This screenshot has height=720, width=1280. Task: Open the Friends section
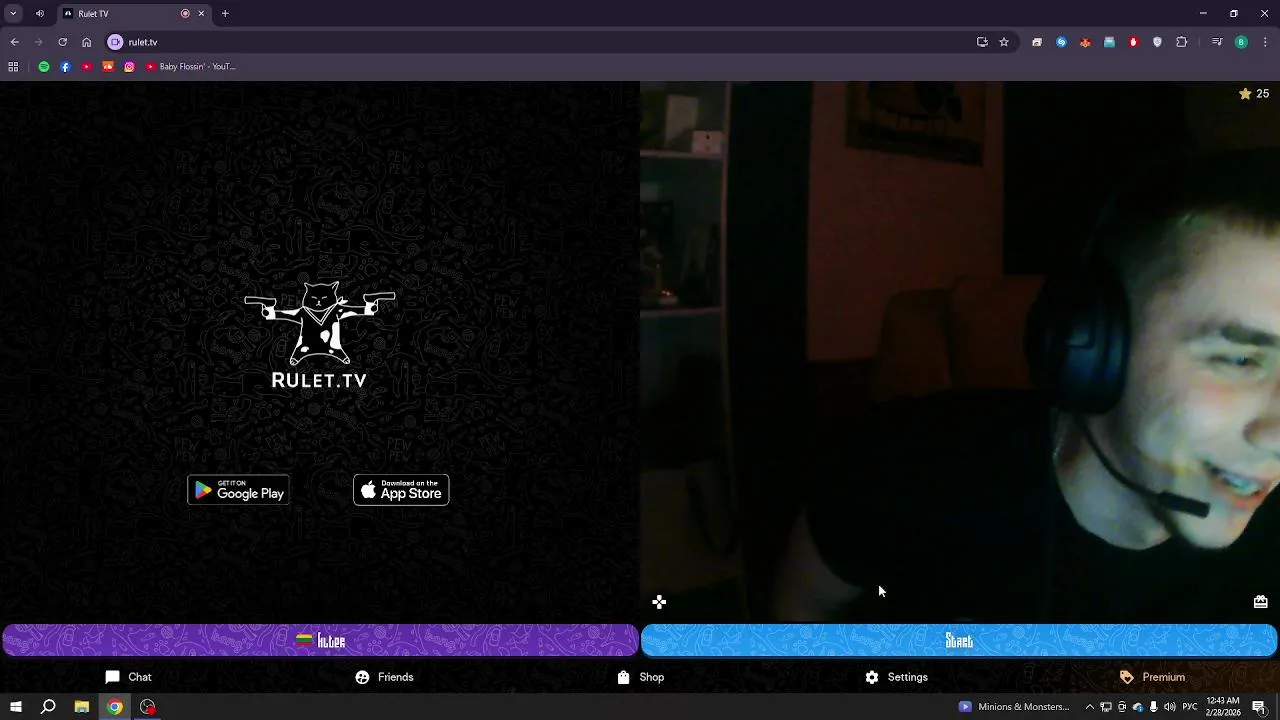(384, 677)
